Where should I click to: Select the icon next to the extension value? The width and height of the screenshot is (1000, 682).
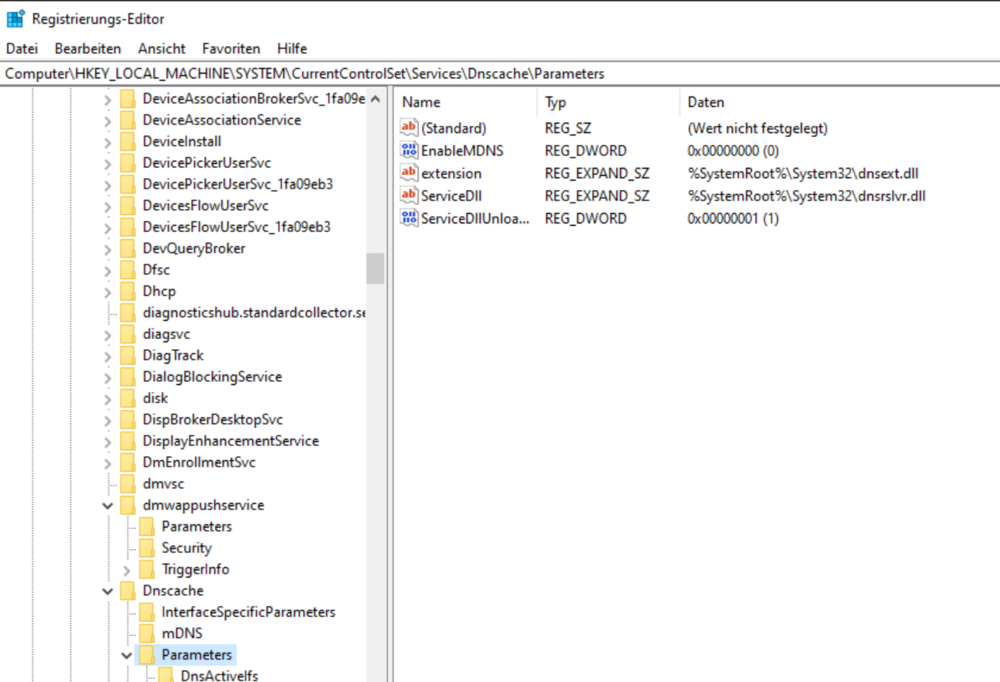(409, 173)
